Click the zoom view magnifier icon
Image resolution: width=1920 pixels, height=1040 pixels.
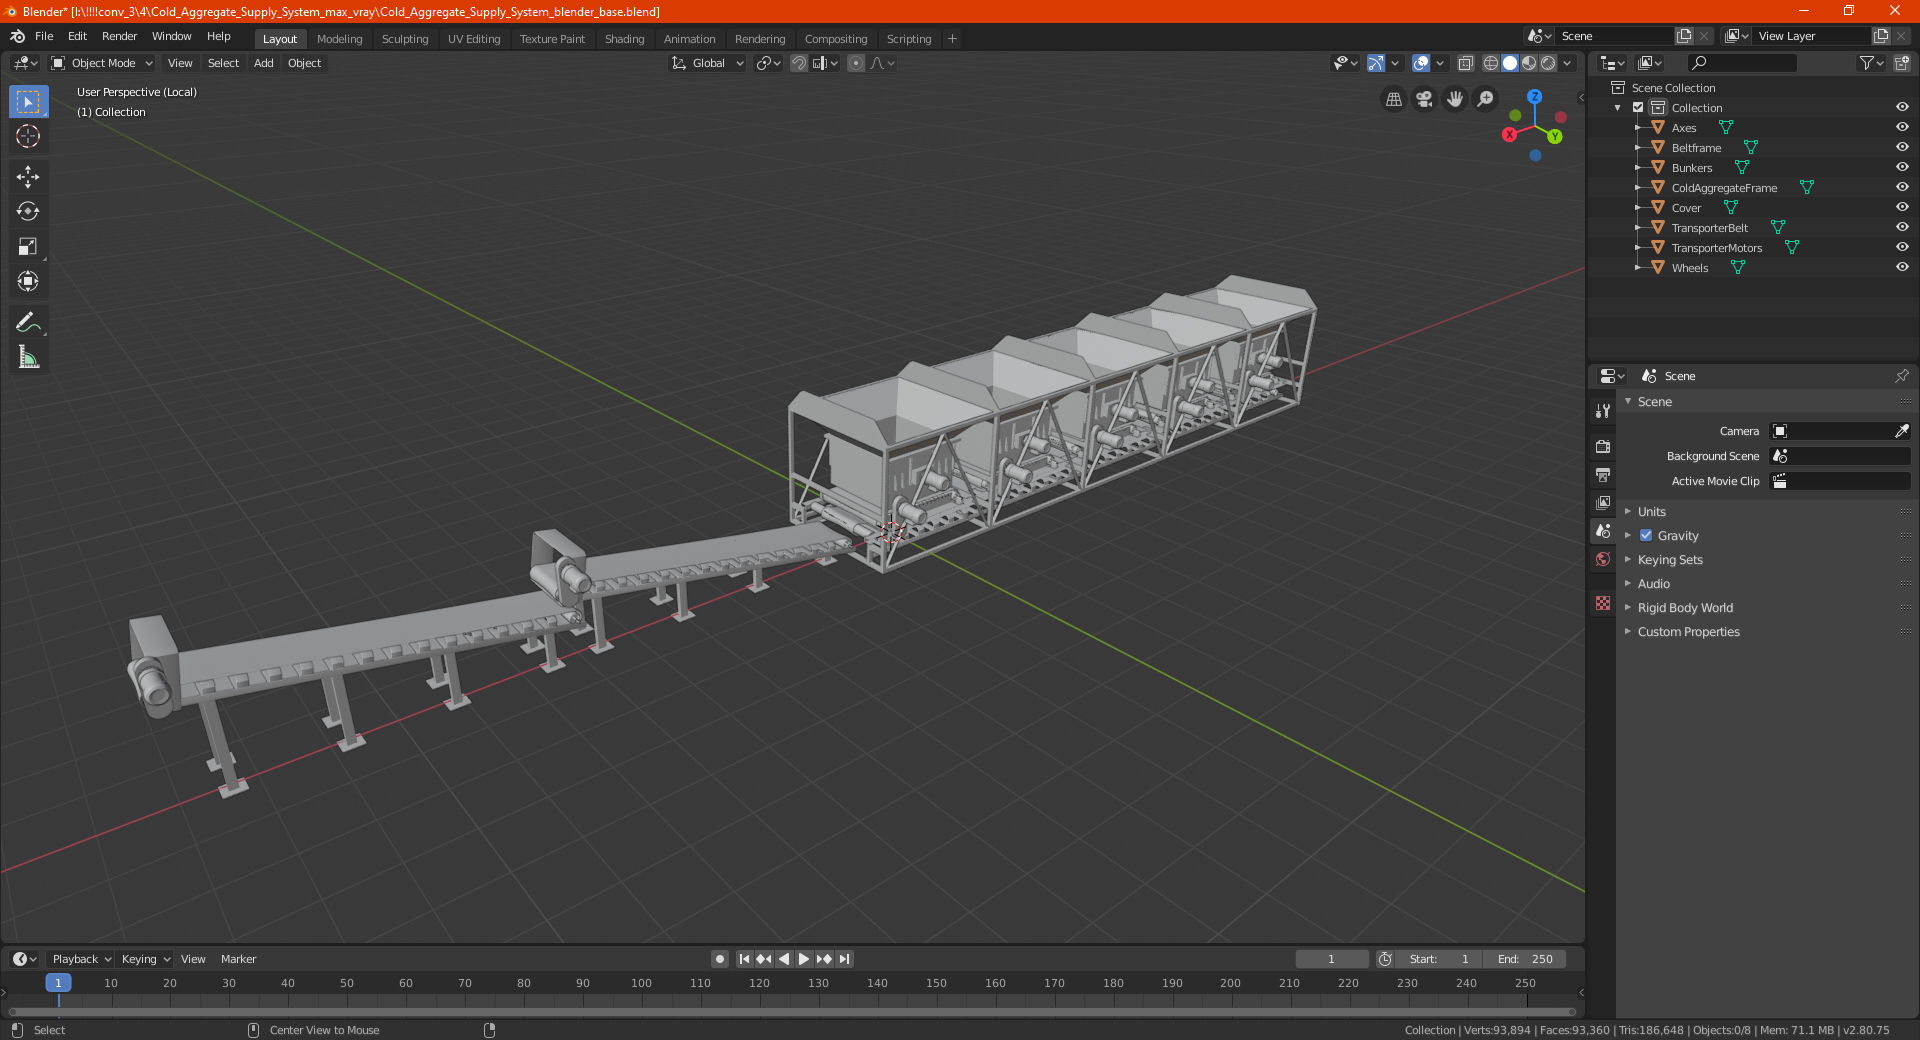coord(1486,99)
